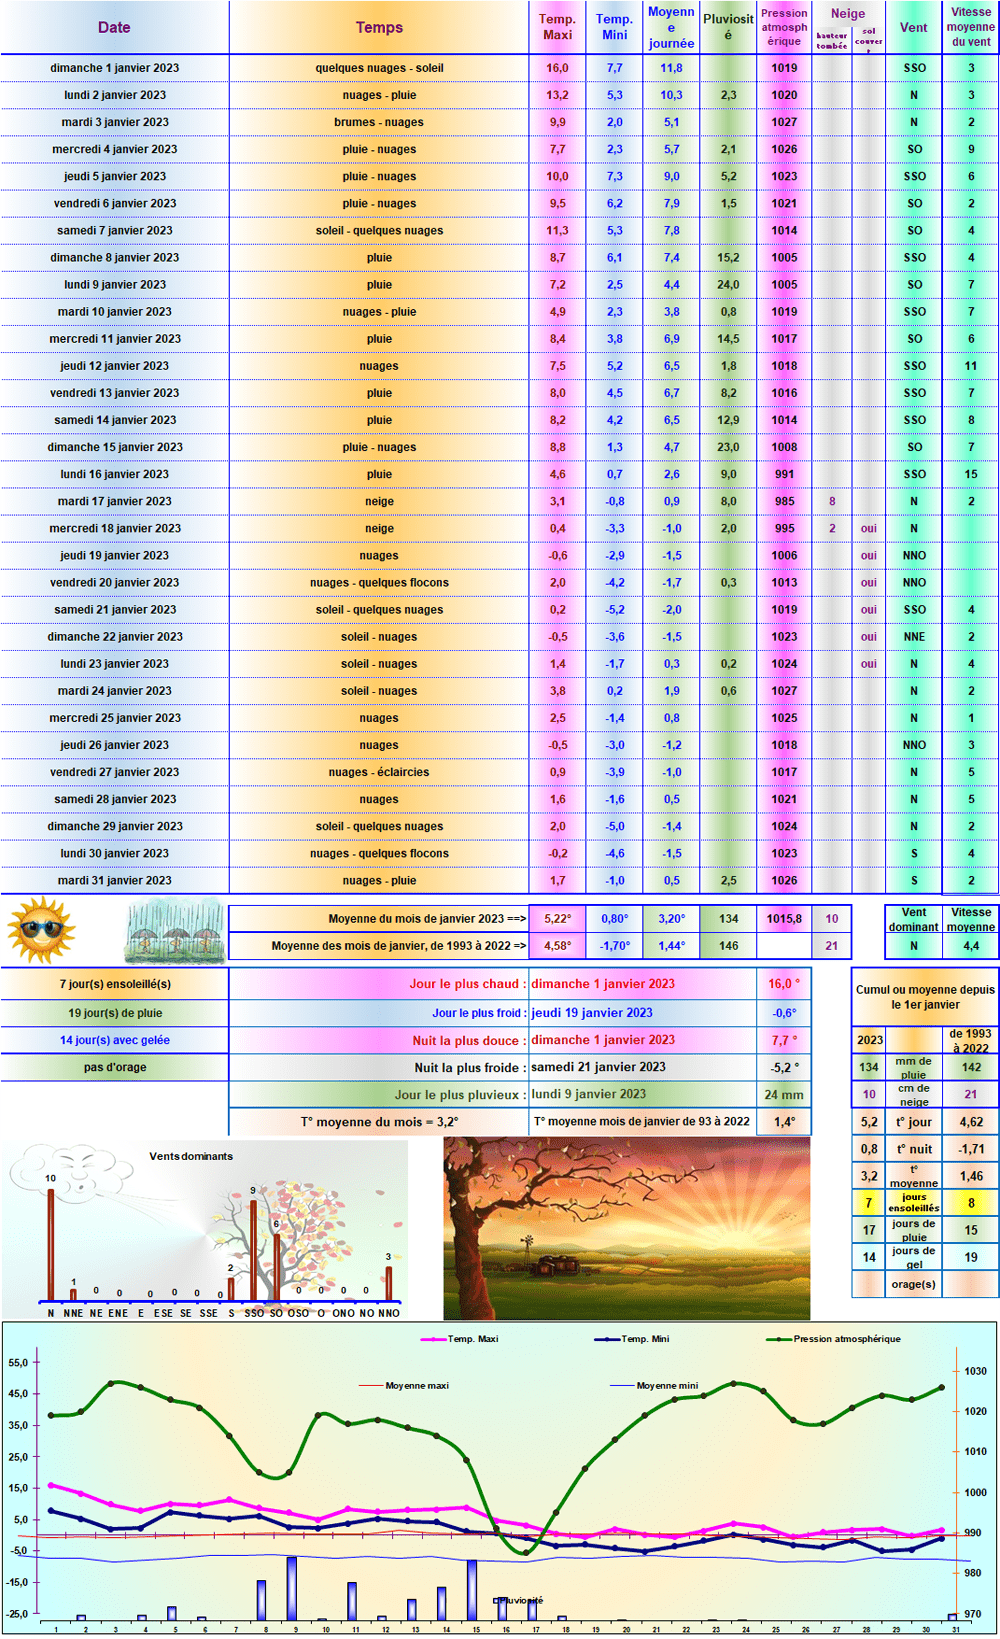The width and height of the screenshot is (1000, 1639).
Task: Click 'Jour le plus chaud :' label
Action: click(467, 984)
